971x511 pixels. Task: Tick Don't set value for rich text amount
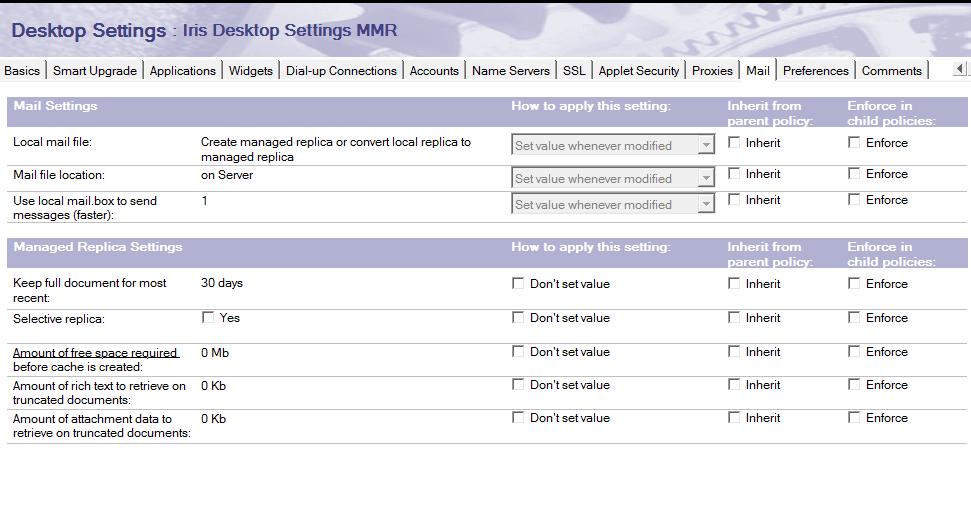518,384
